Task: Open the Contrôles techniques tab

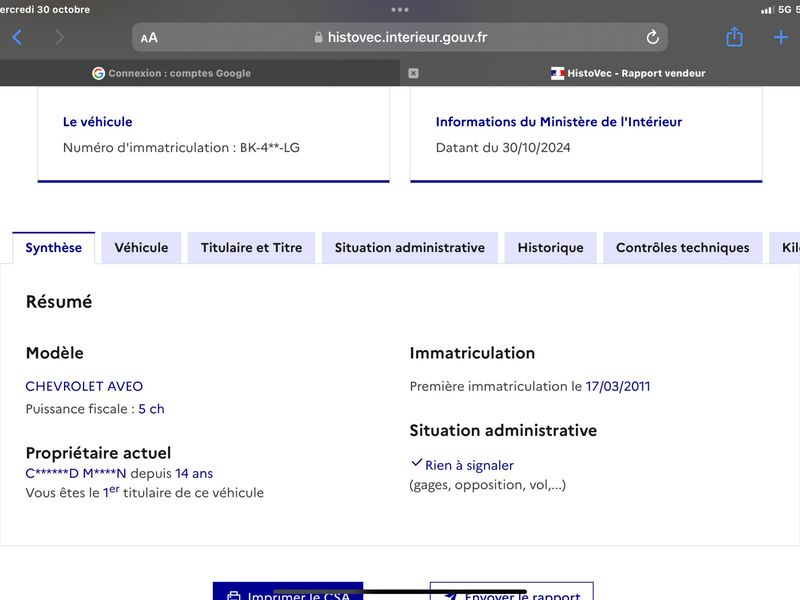Action: click(683, 247)
